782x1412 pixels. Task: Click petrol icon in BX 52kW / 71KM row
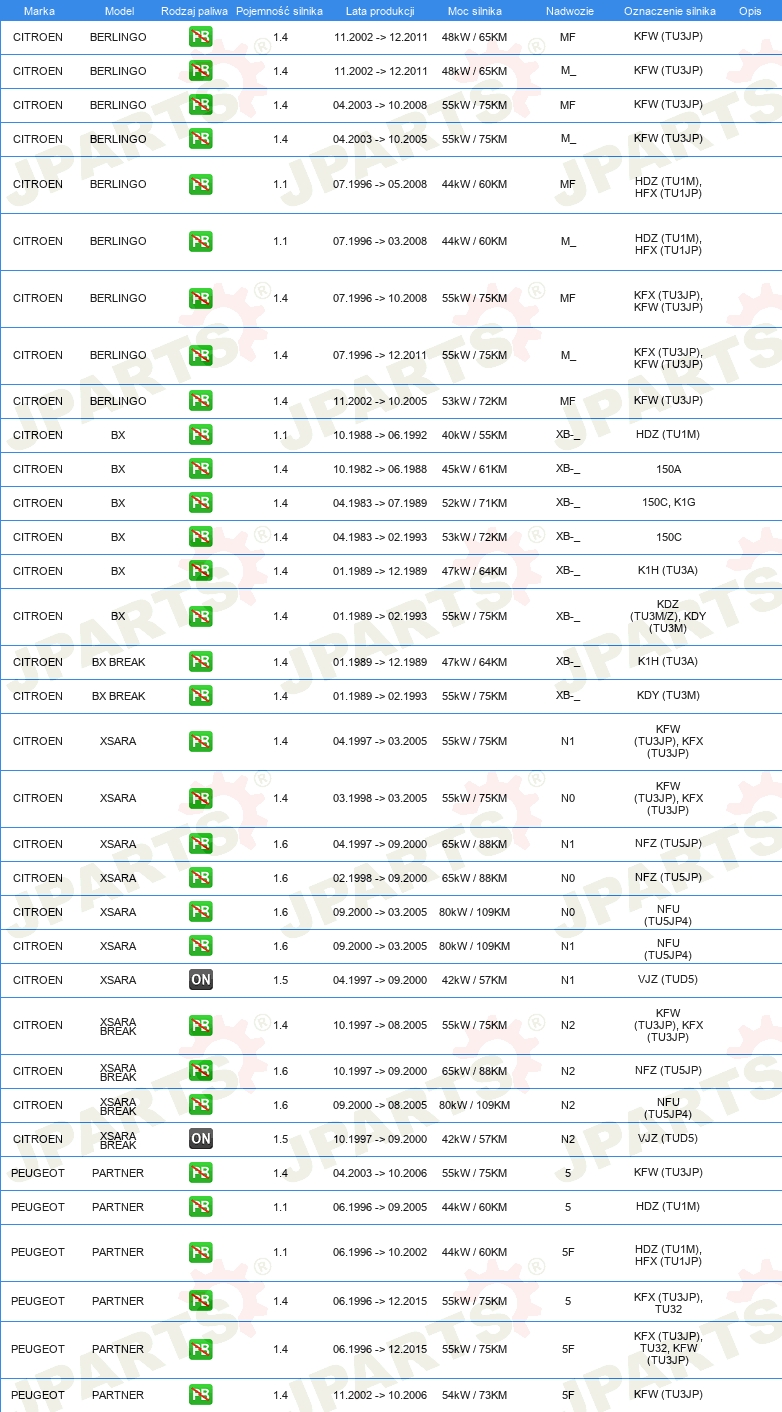(201, 503)
